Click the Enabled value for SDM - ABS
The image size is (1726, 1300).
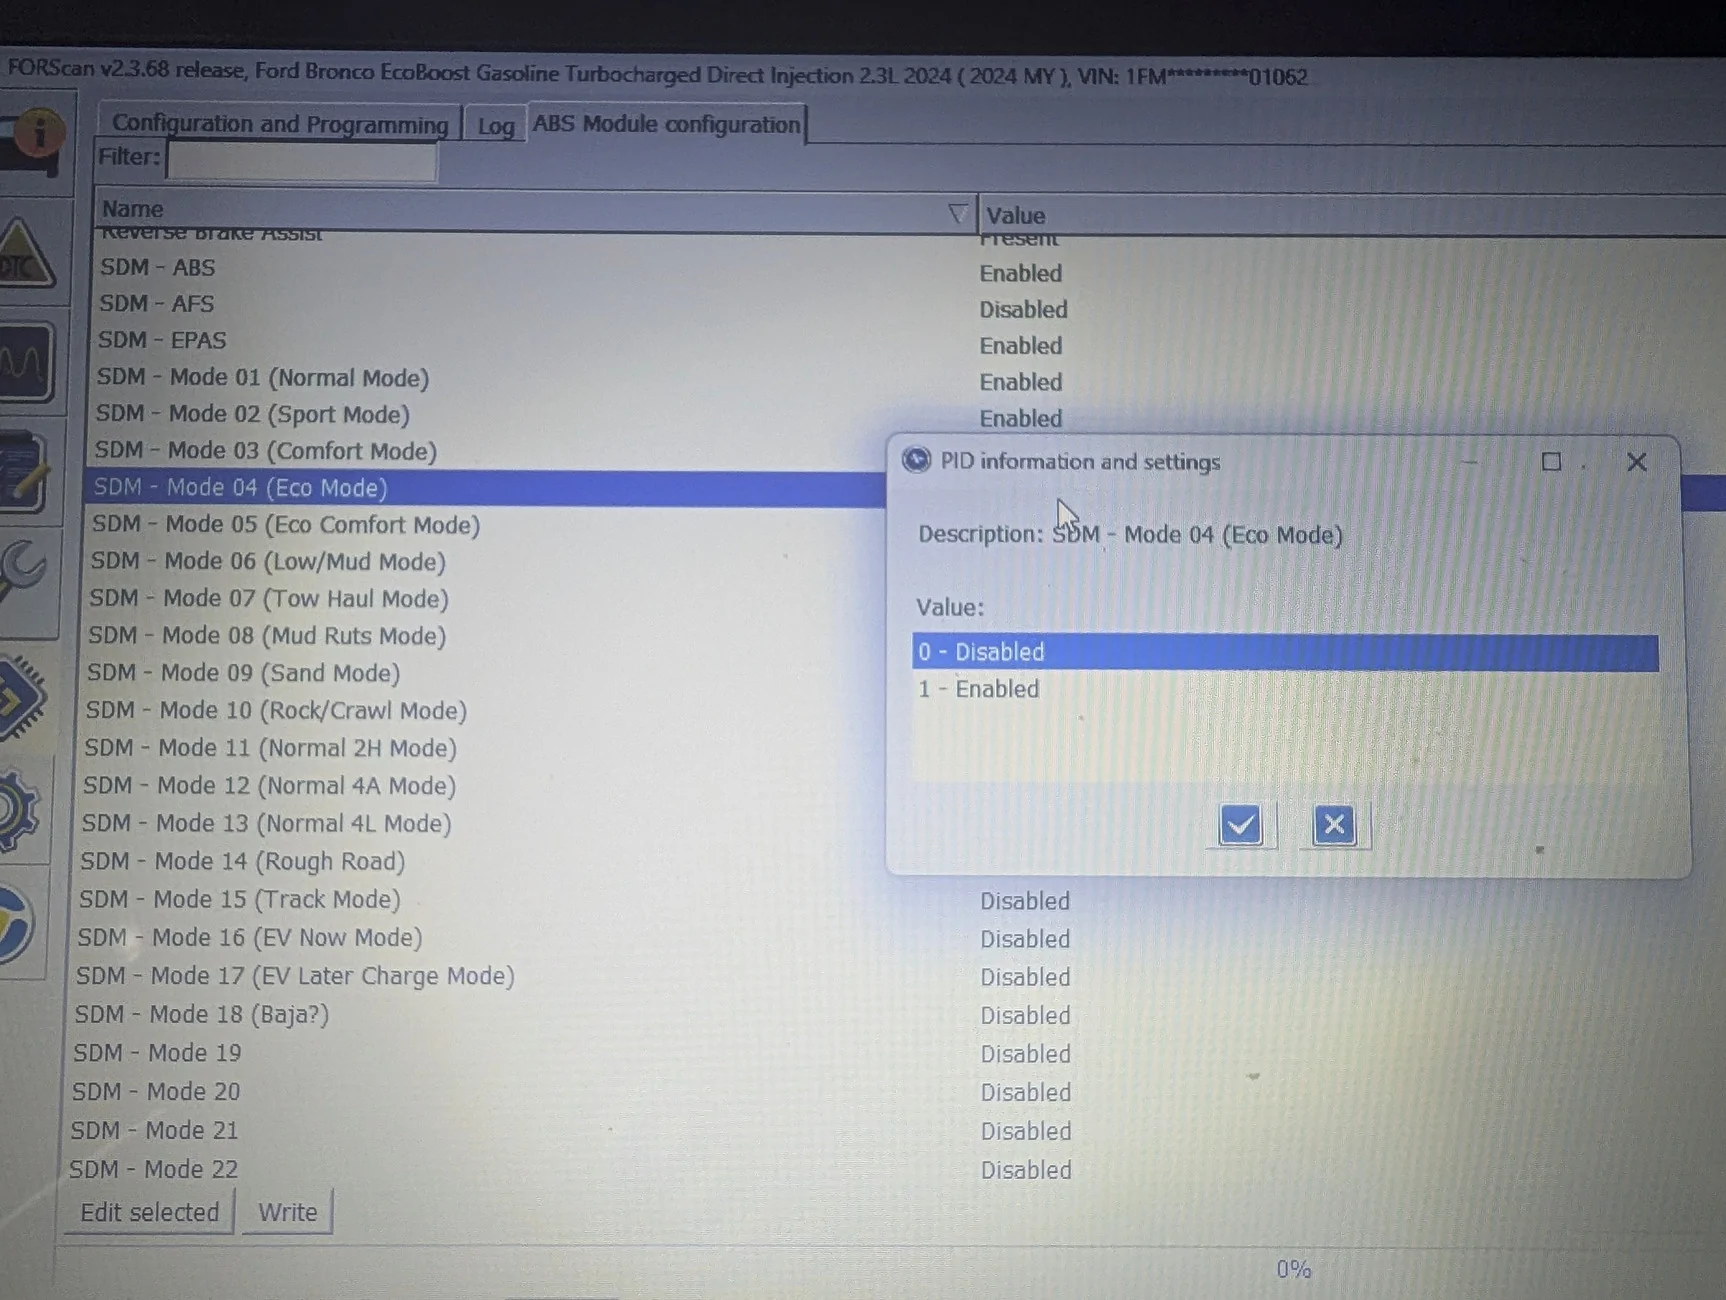1021,273
